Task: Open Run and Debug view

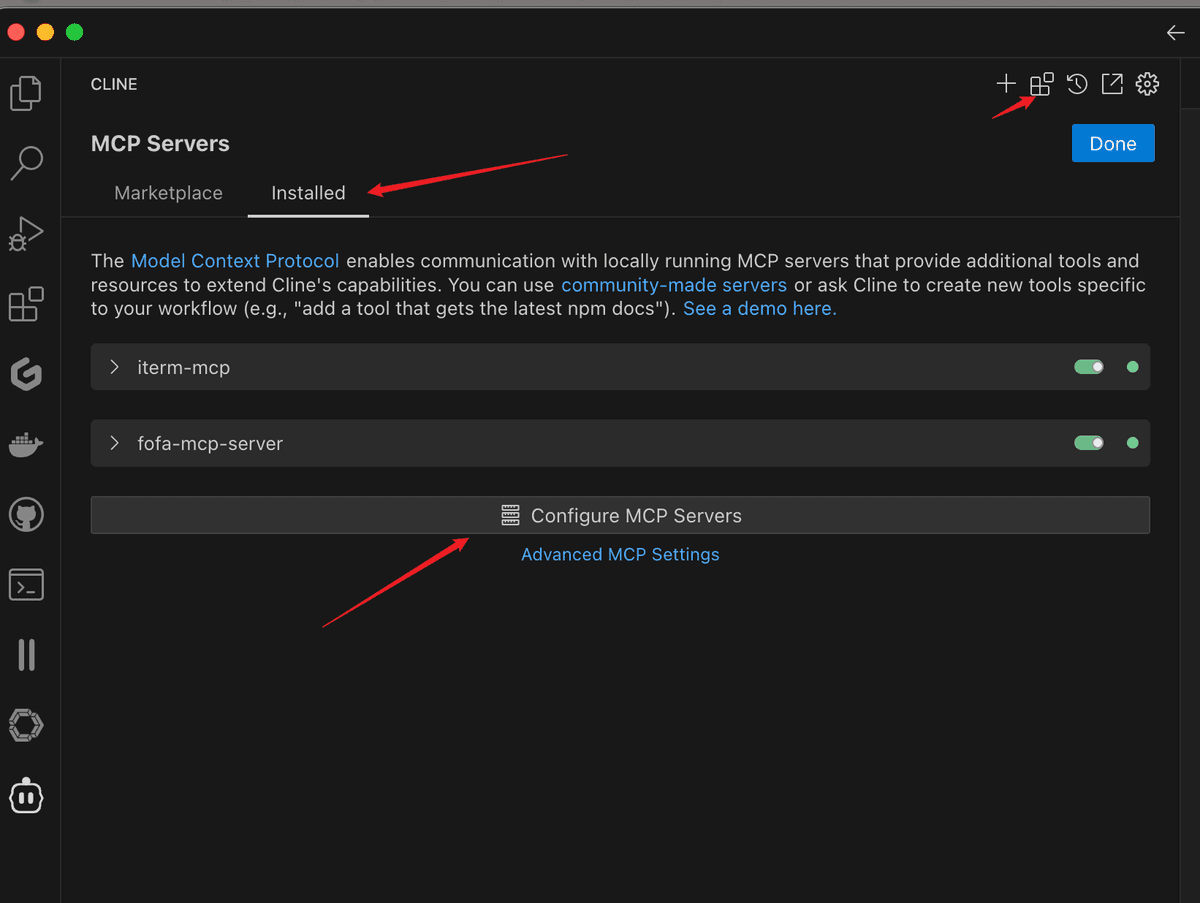Action: pos(26,233)
